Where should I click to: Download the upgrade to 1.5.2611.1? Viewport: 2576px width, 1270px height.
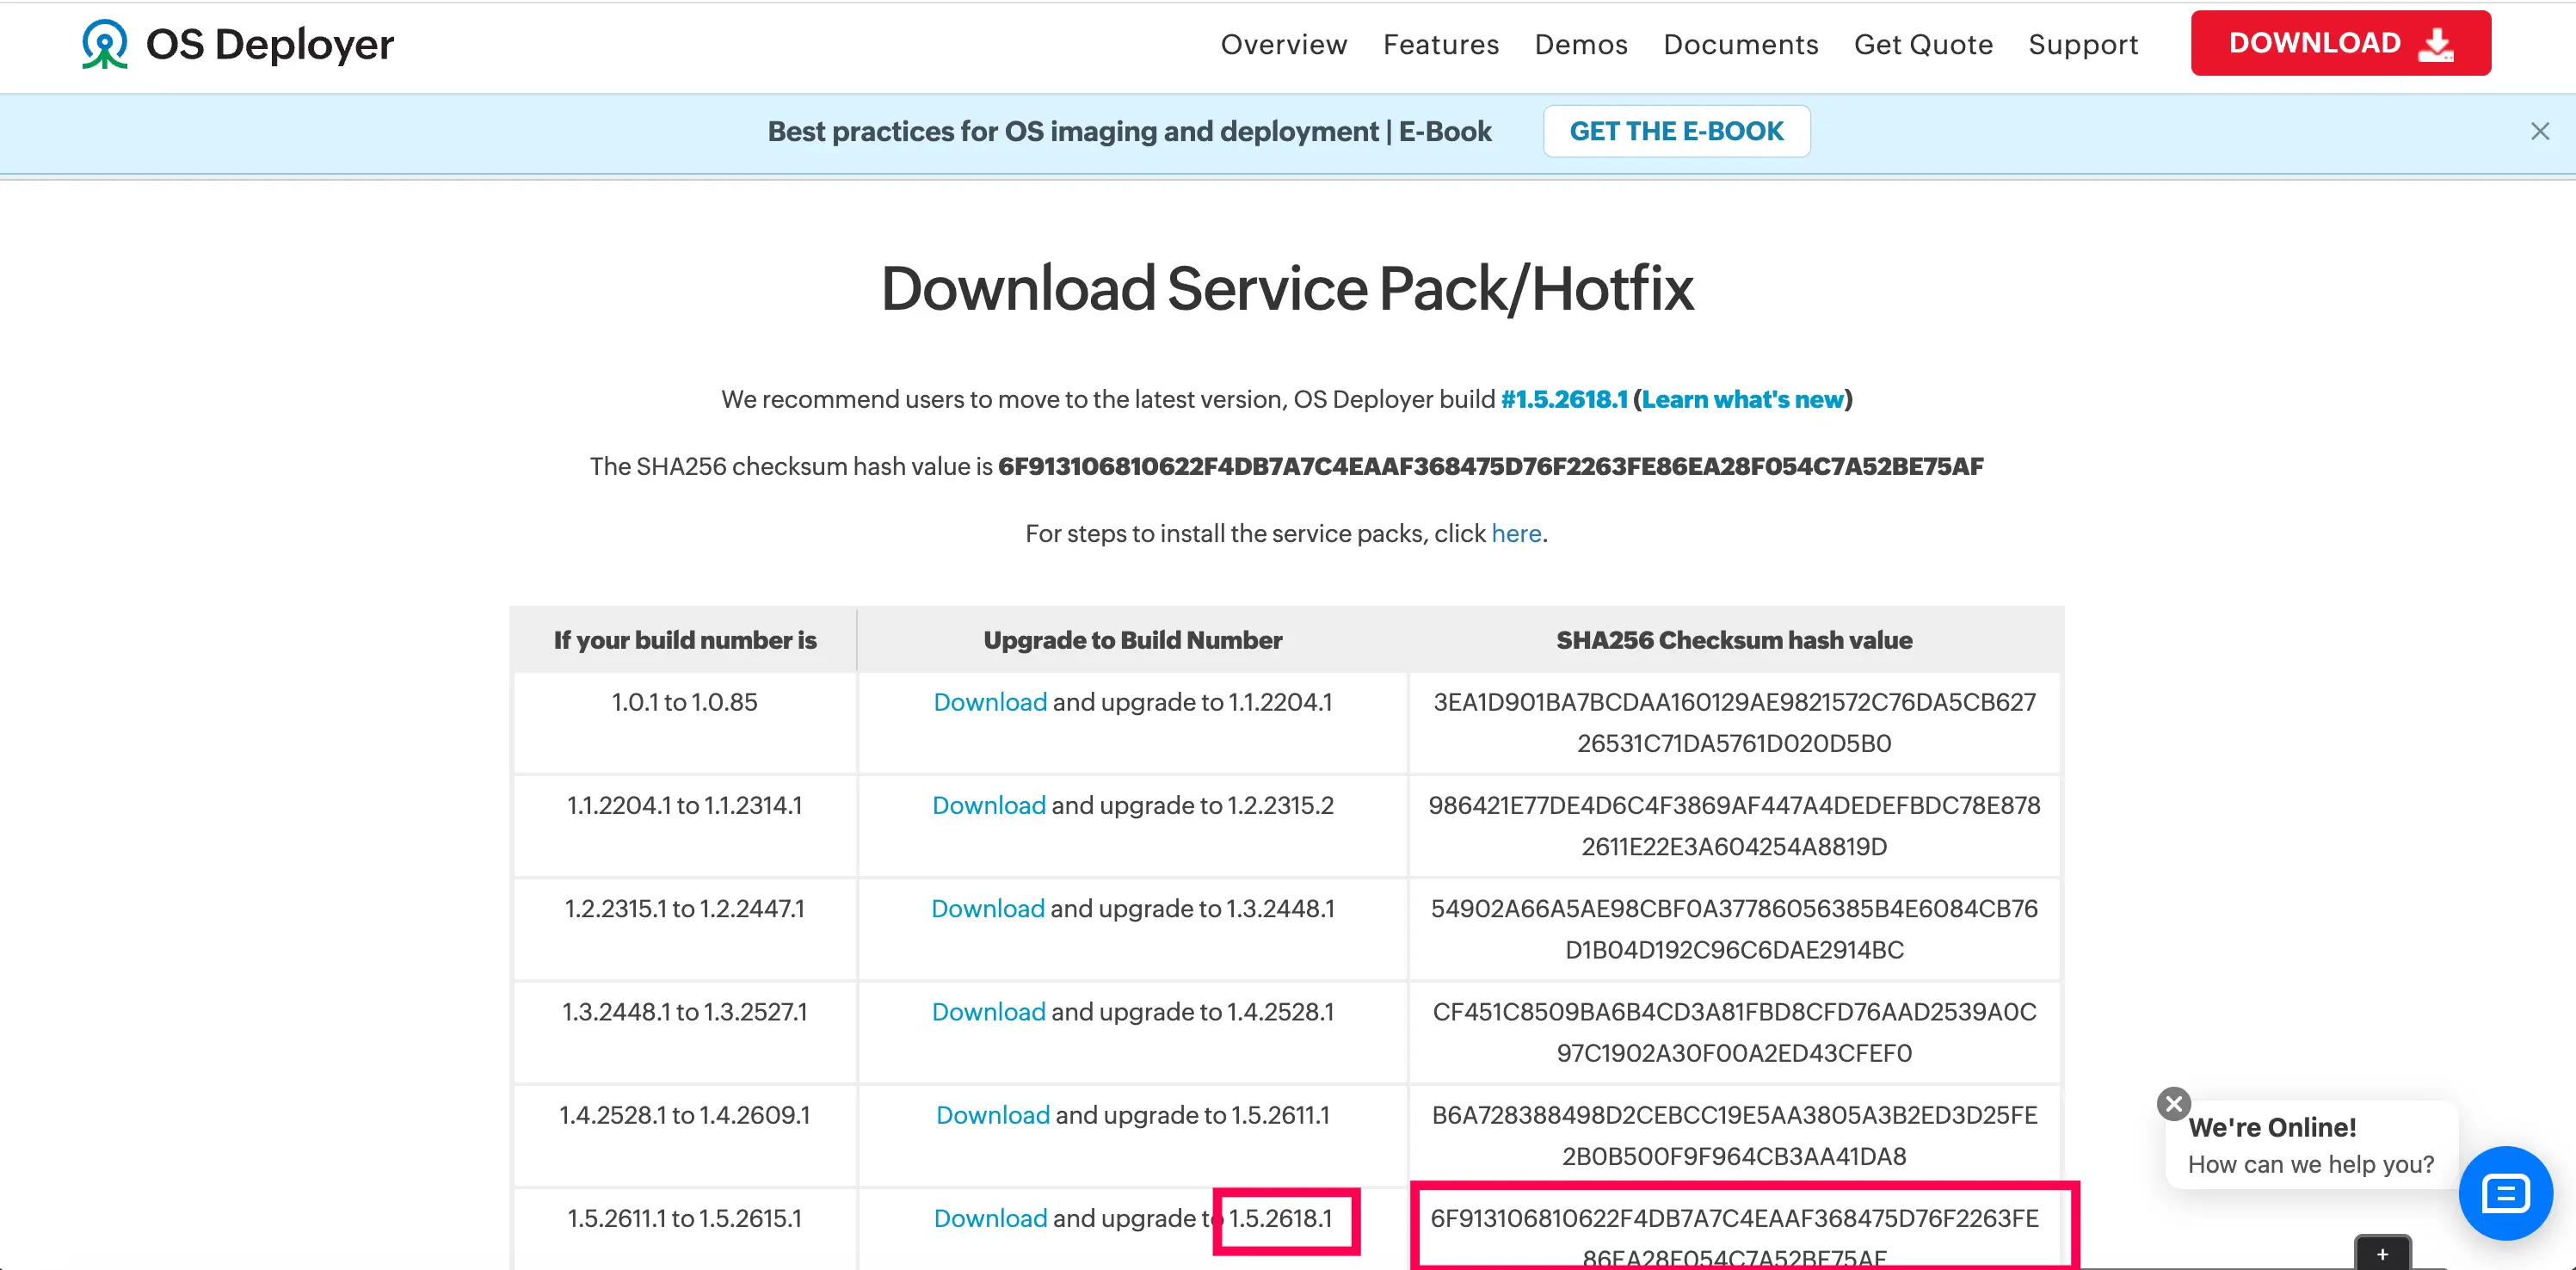point(993,1114)
